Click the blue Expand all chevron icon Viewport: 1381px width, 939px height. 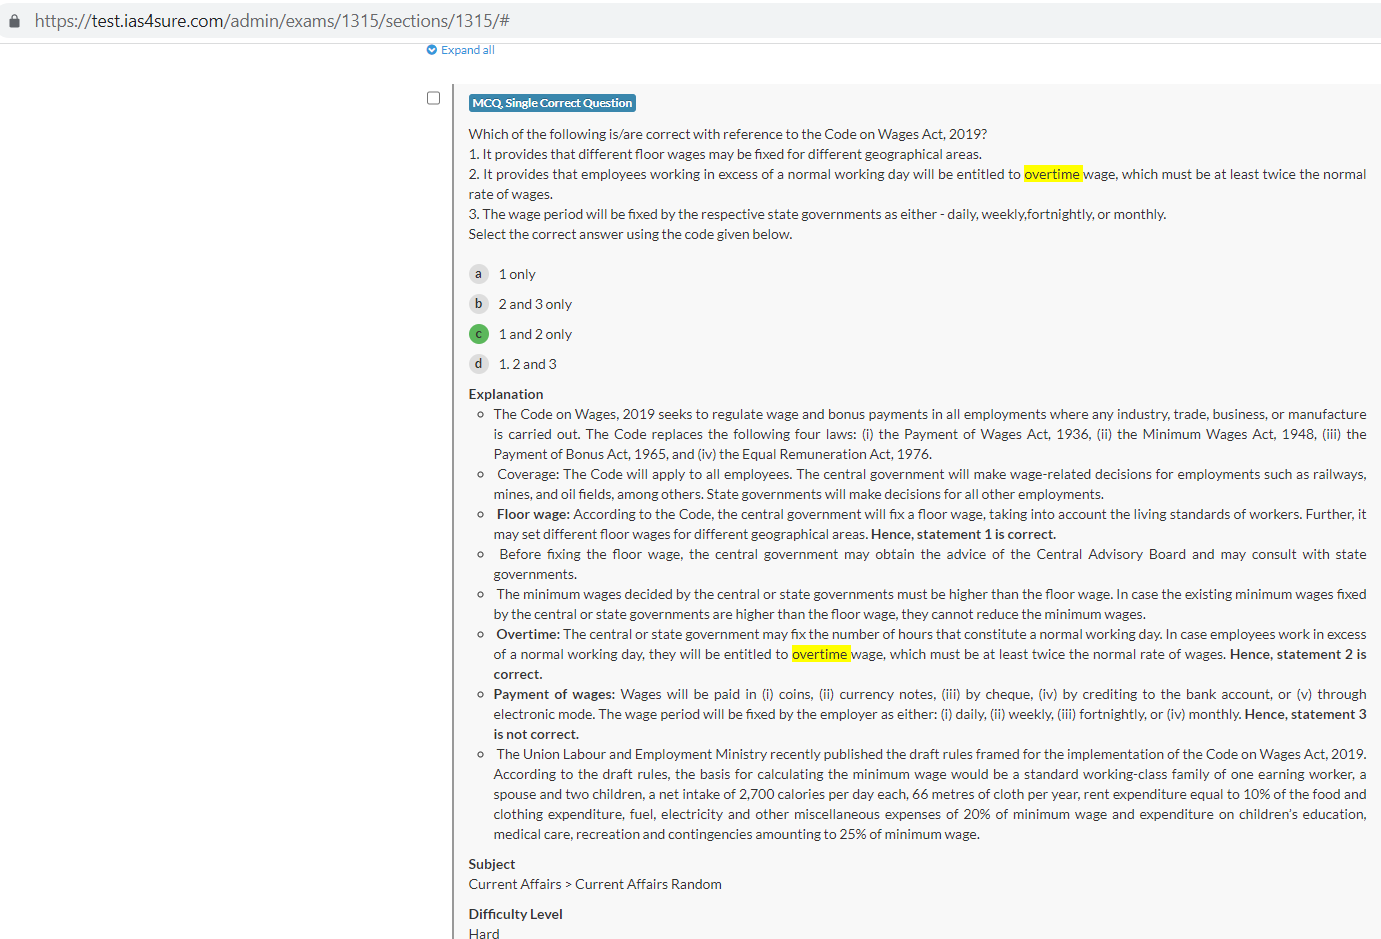(x=432, y=50)
